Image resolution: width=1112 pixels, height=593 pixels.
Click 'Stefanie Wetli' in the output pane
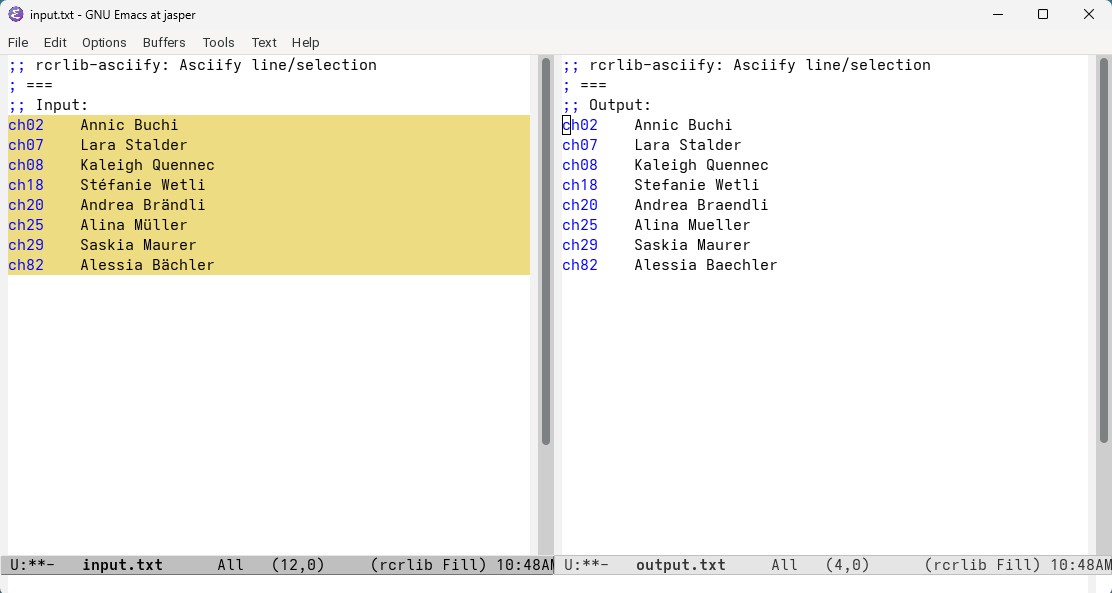(696, 185)
